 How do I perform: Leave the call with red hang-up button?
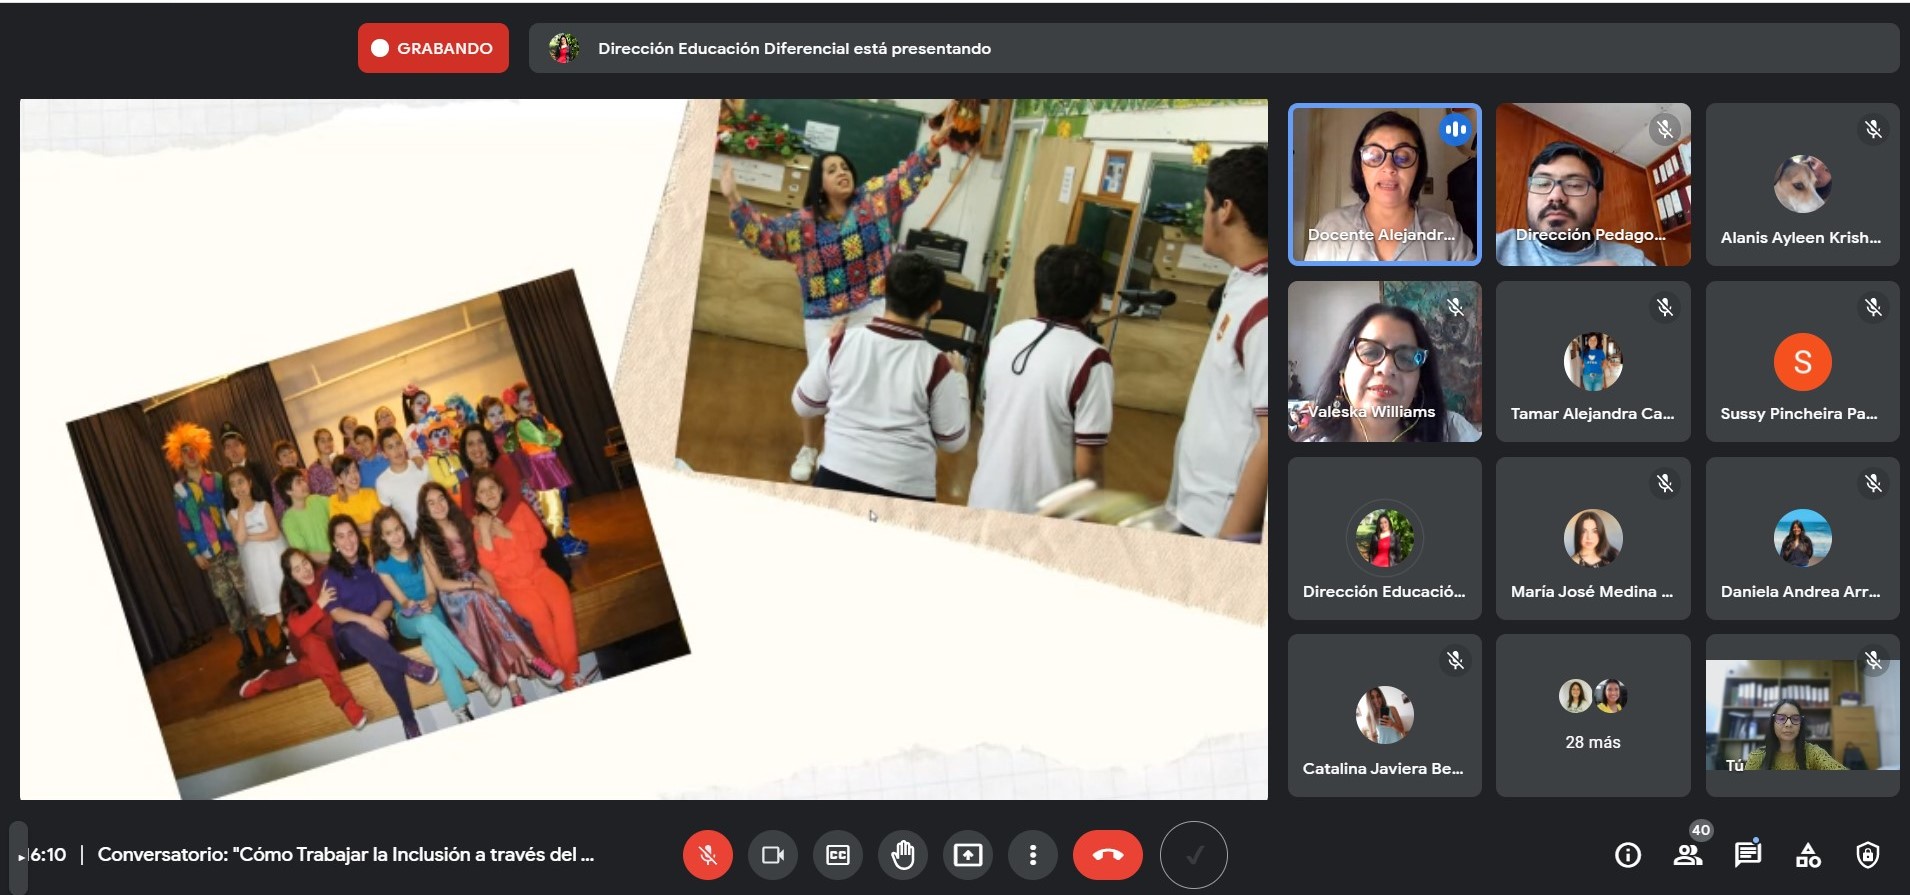click(1107, 855)
